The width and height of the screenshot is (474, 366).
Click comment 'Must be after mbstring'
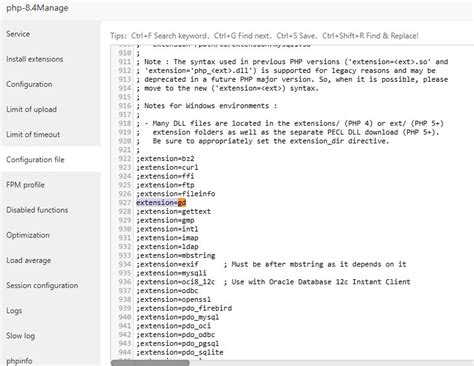pos(315,264)
